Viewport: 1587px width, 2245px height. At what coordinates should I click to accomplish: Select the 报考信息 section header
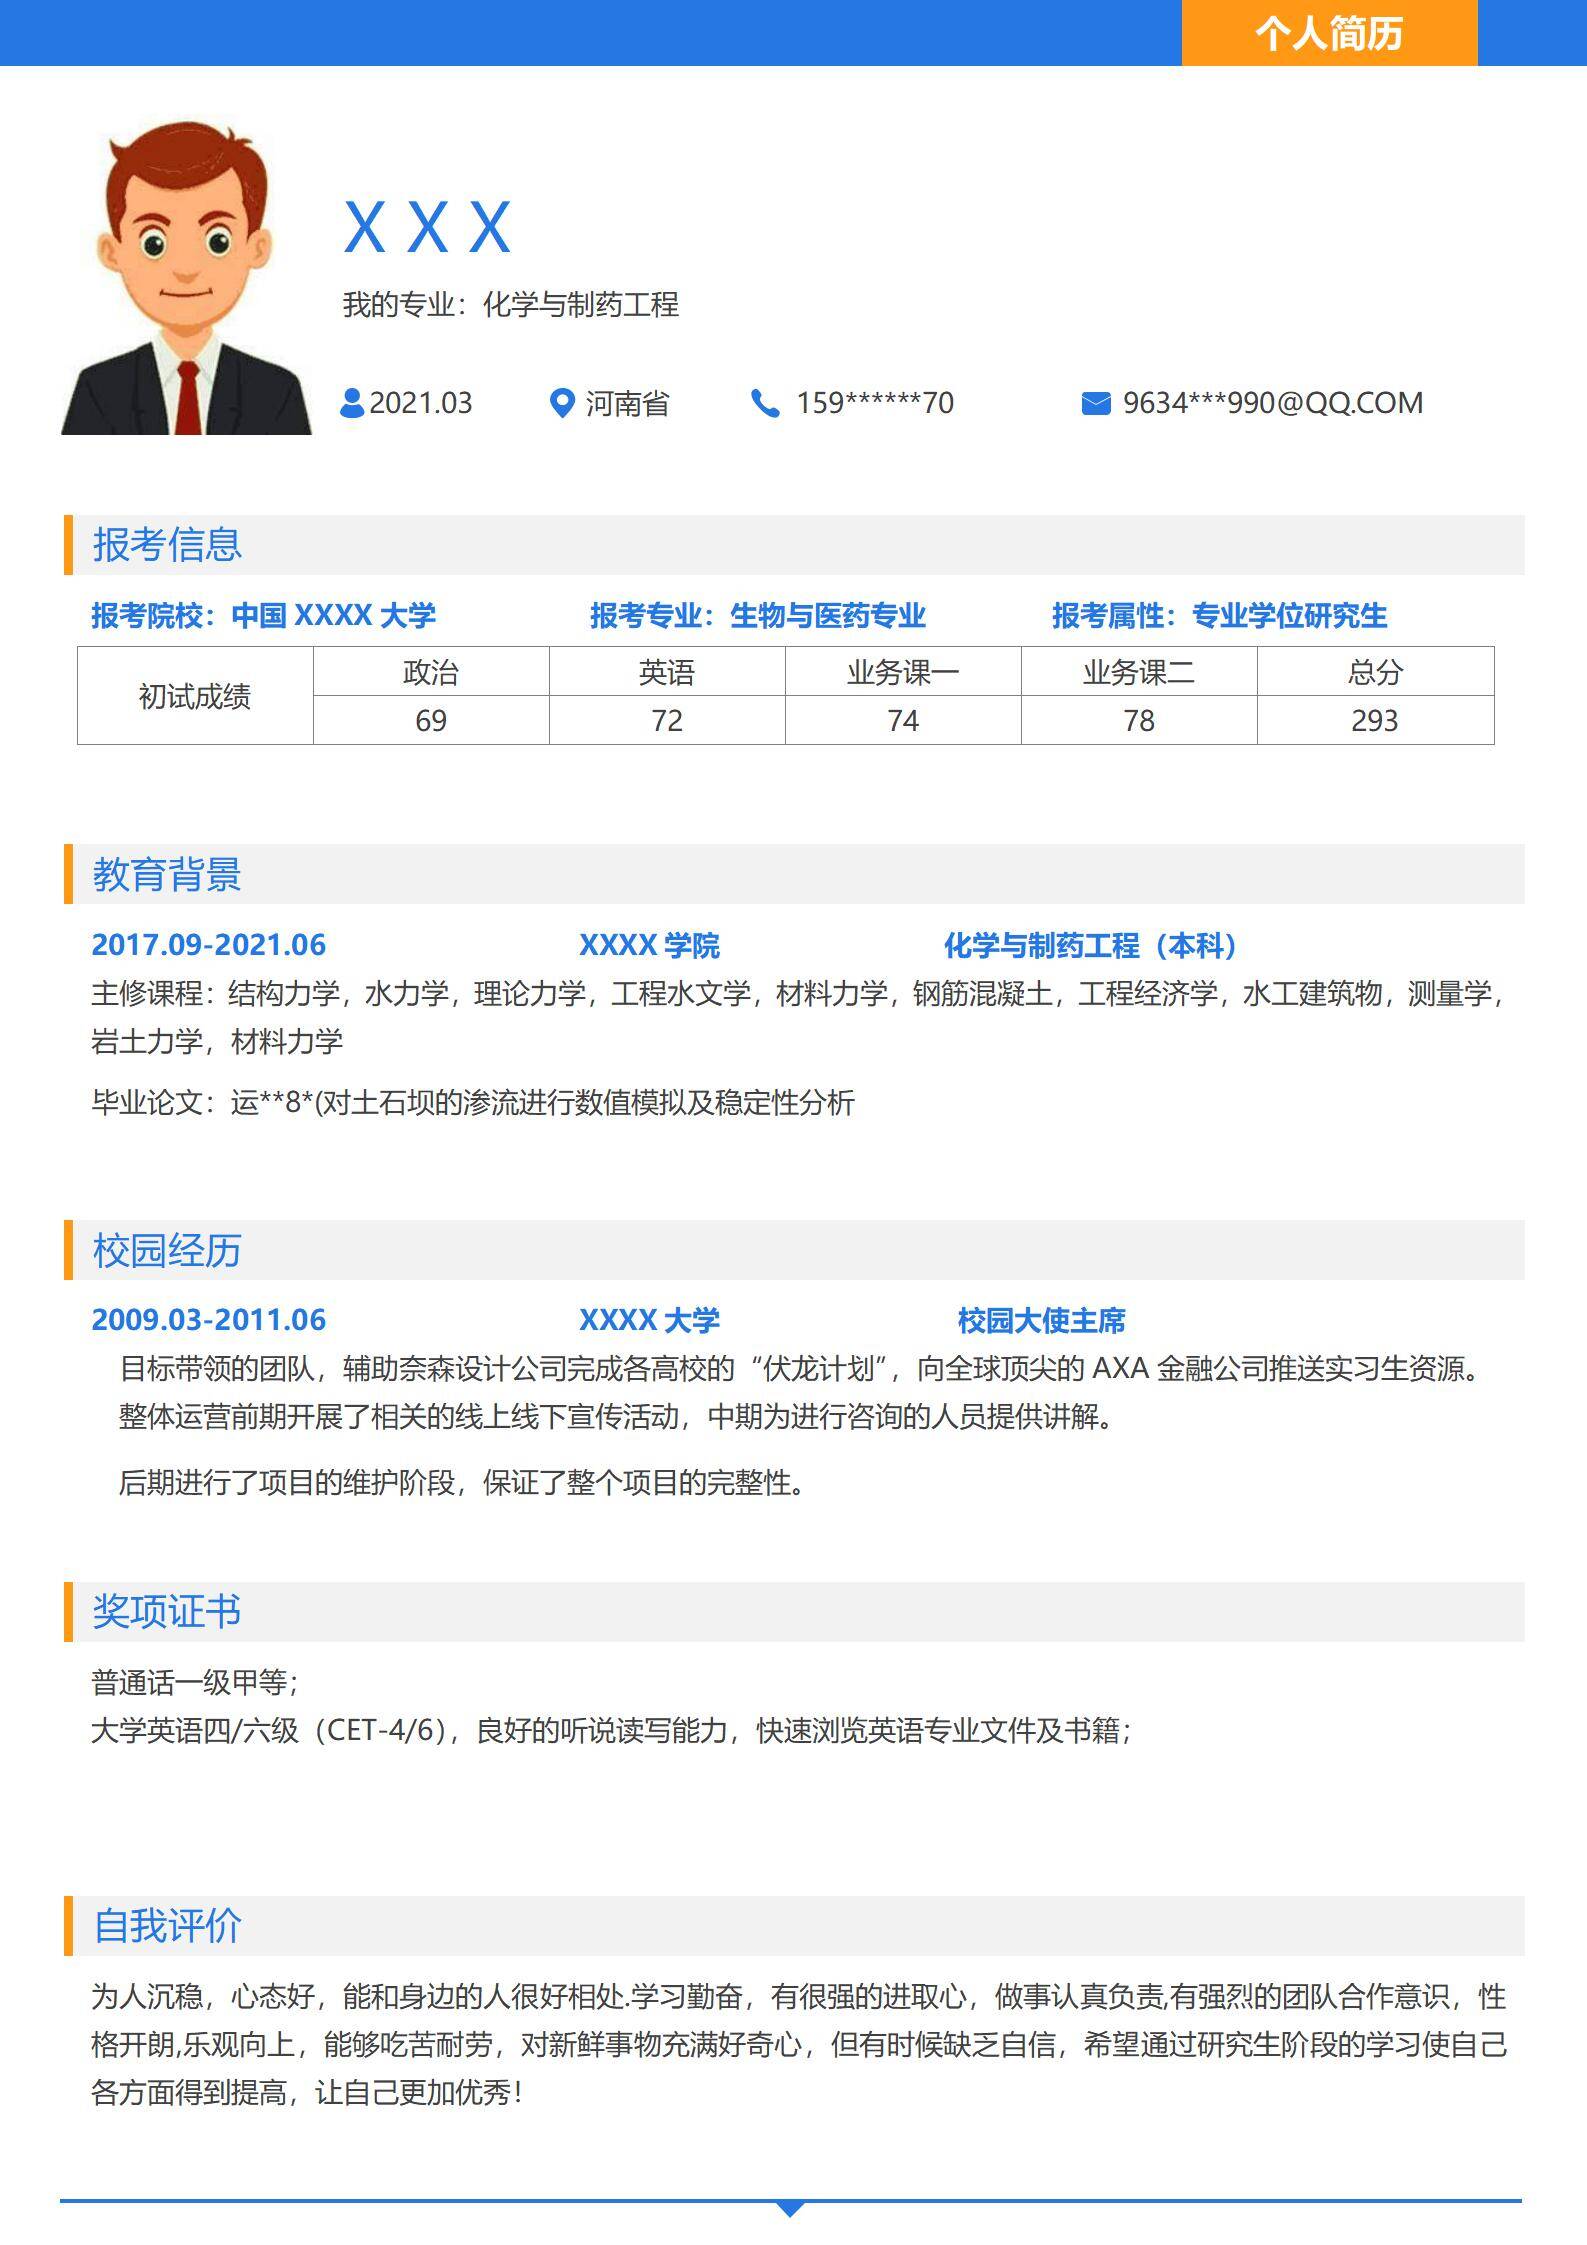point(167,545)
